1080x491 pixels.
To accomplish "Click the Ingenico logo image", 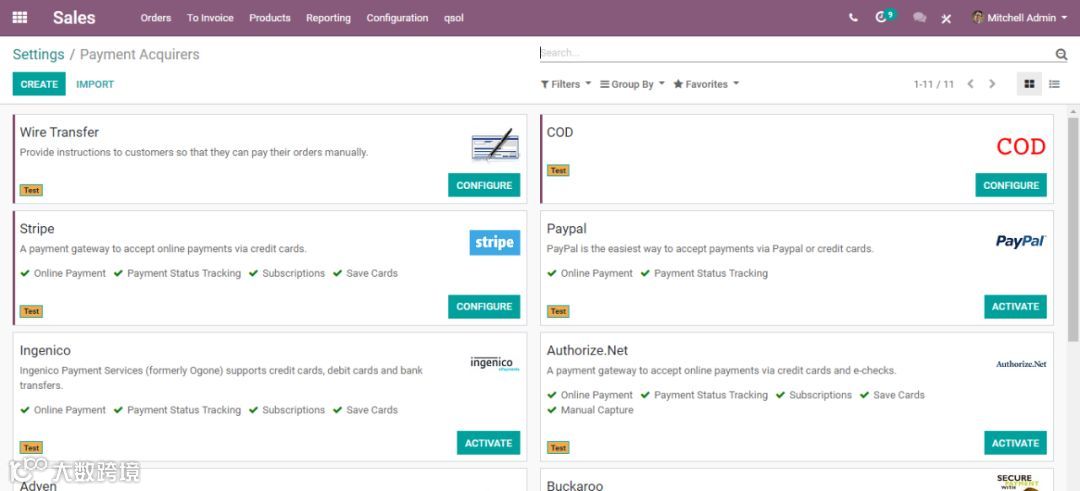I will [495, 363].
